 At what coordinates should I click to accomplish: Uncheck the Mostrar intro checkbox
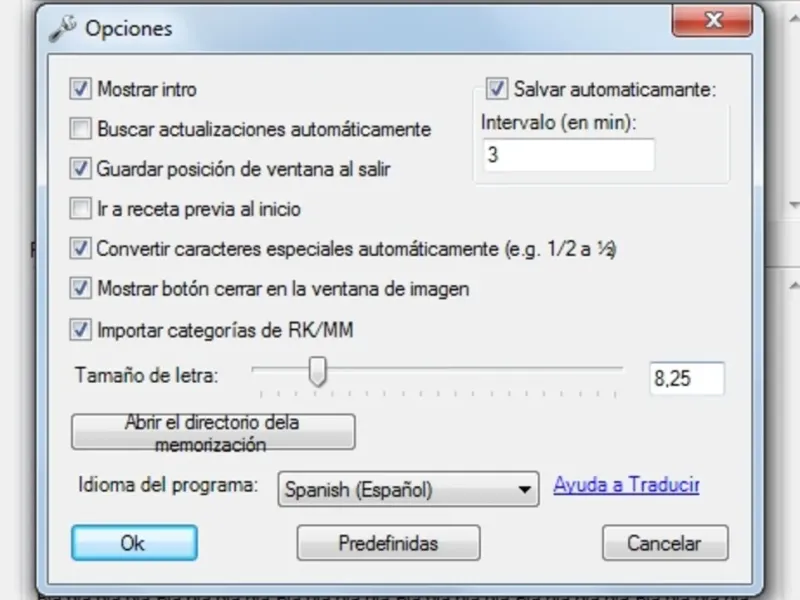click(81, 89)
